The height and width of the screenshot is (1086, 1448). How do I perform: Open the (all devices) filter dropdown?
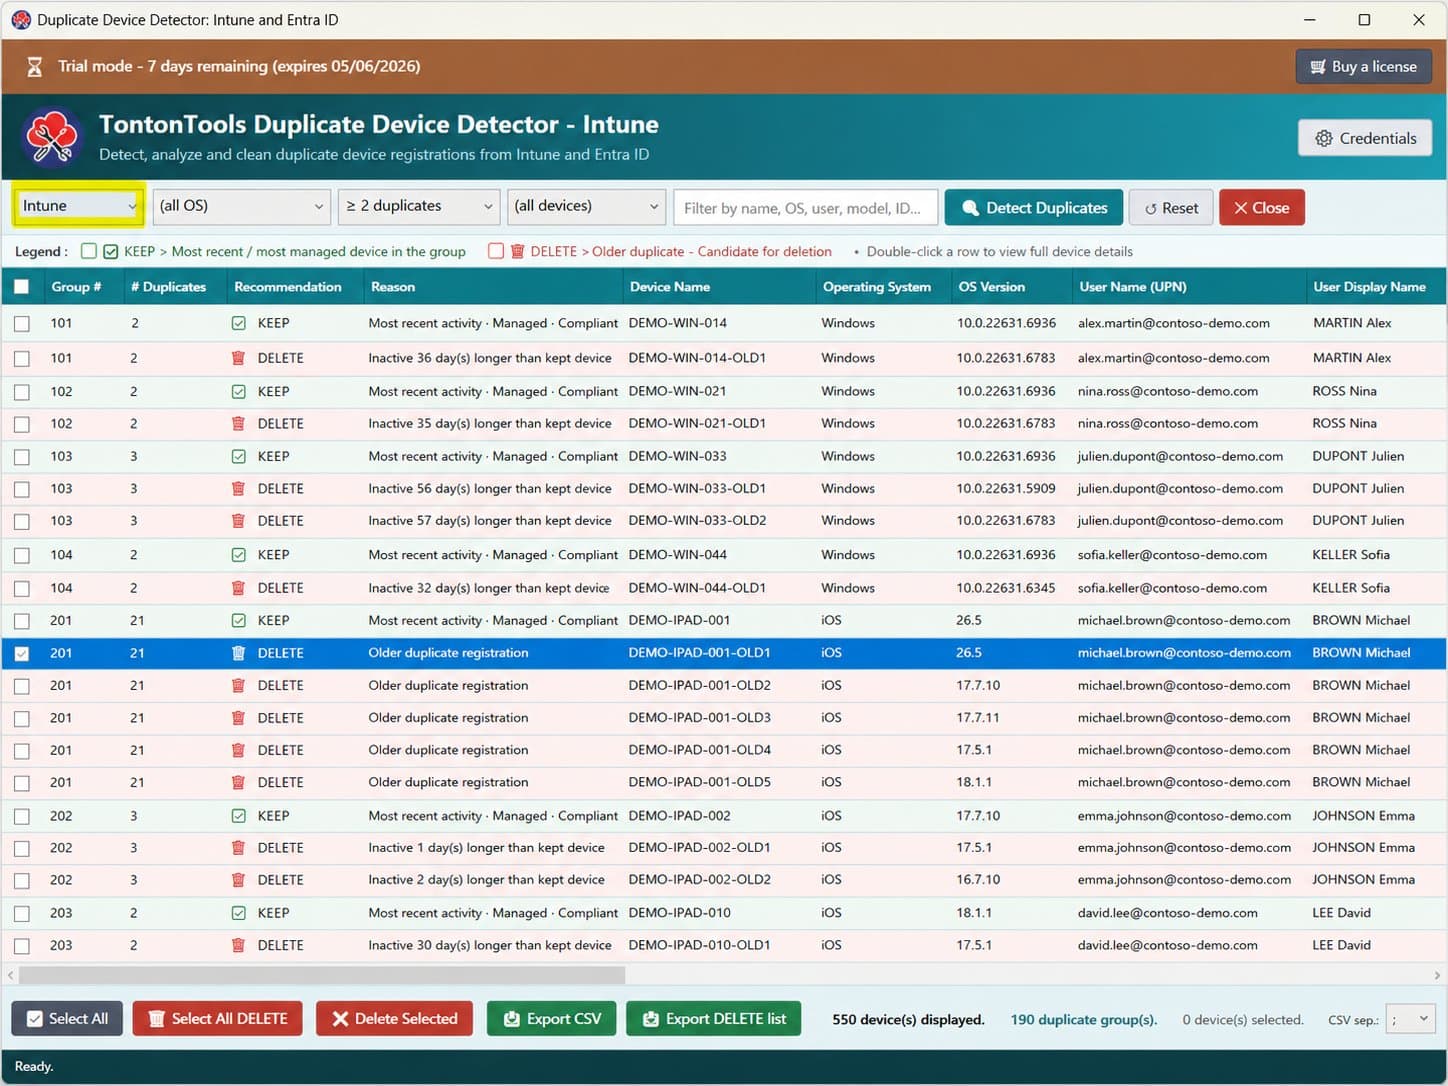(586, 206)
